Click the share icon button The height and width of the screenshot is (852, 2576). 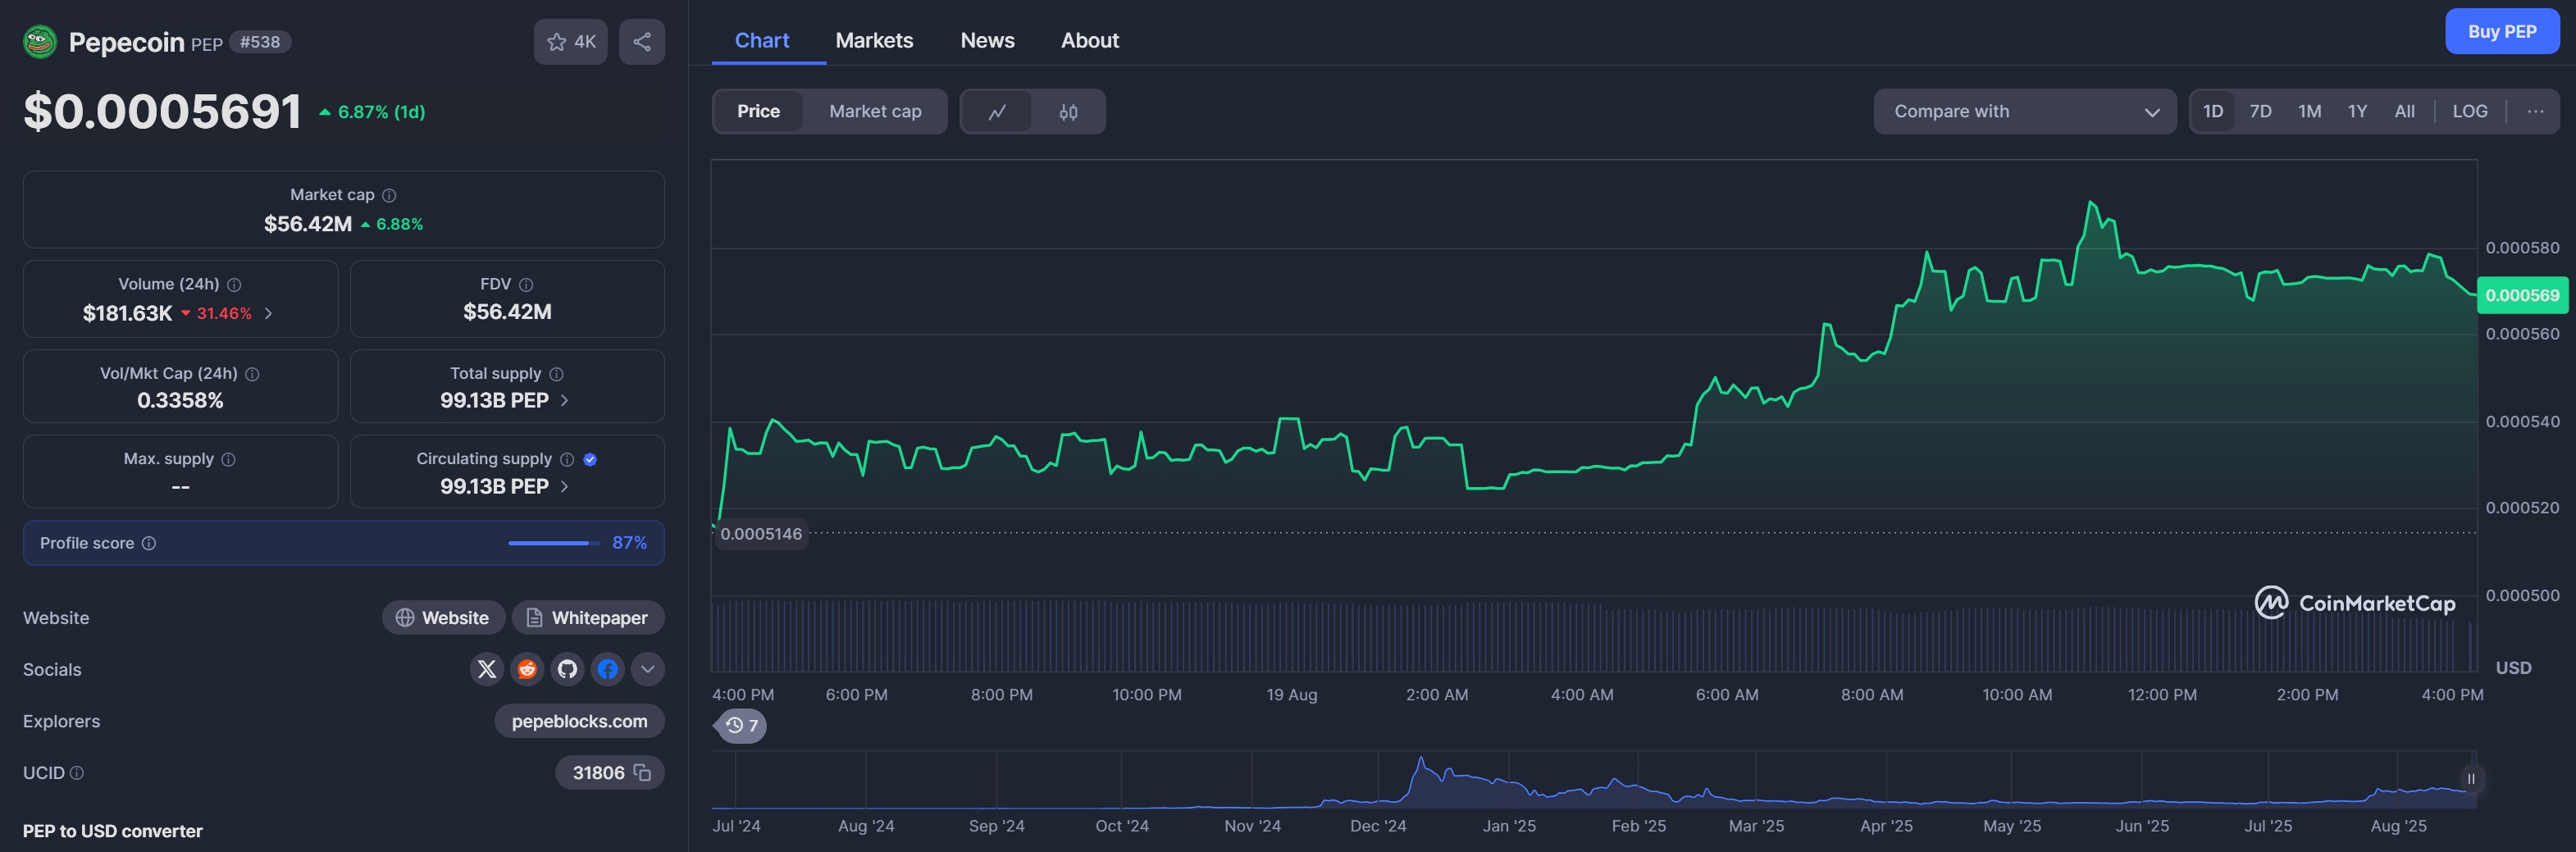[x=642, y=42]
